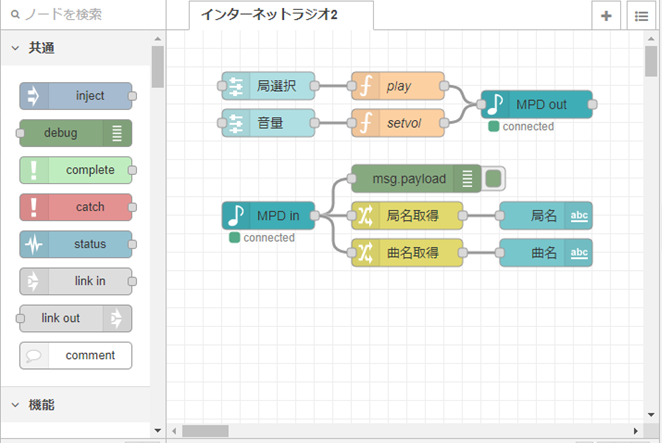Click the link out palette node
The height and width of the screenshot is (443, 662).
pyautogui.click(x=76, y=318)
